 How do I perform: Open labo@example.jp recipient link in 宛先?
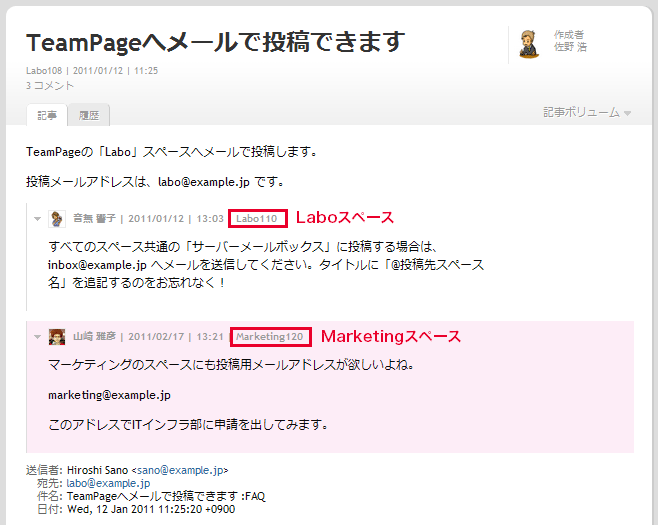pyautogui.click(x=108, y=483)
